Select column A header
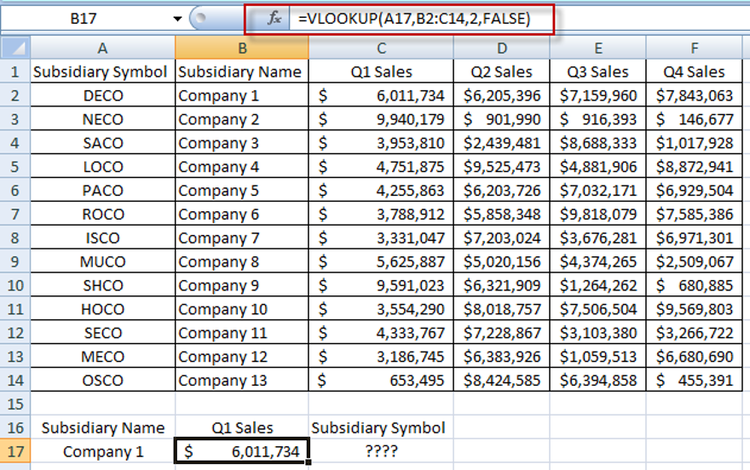Viewport: 750px width, 470px height. pos(103,47)
